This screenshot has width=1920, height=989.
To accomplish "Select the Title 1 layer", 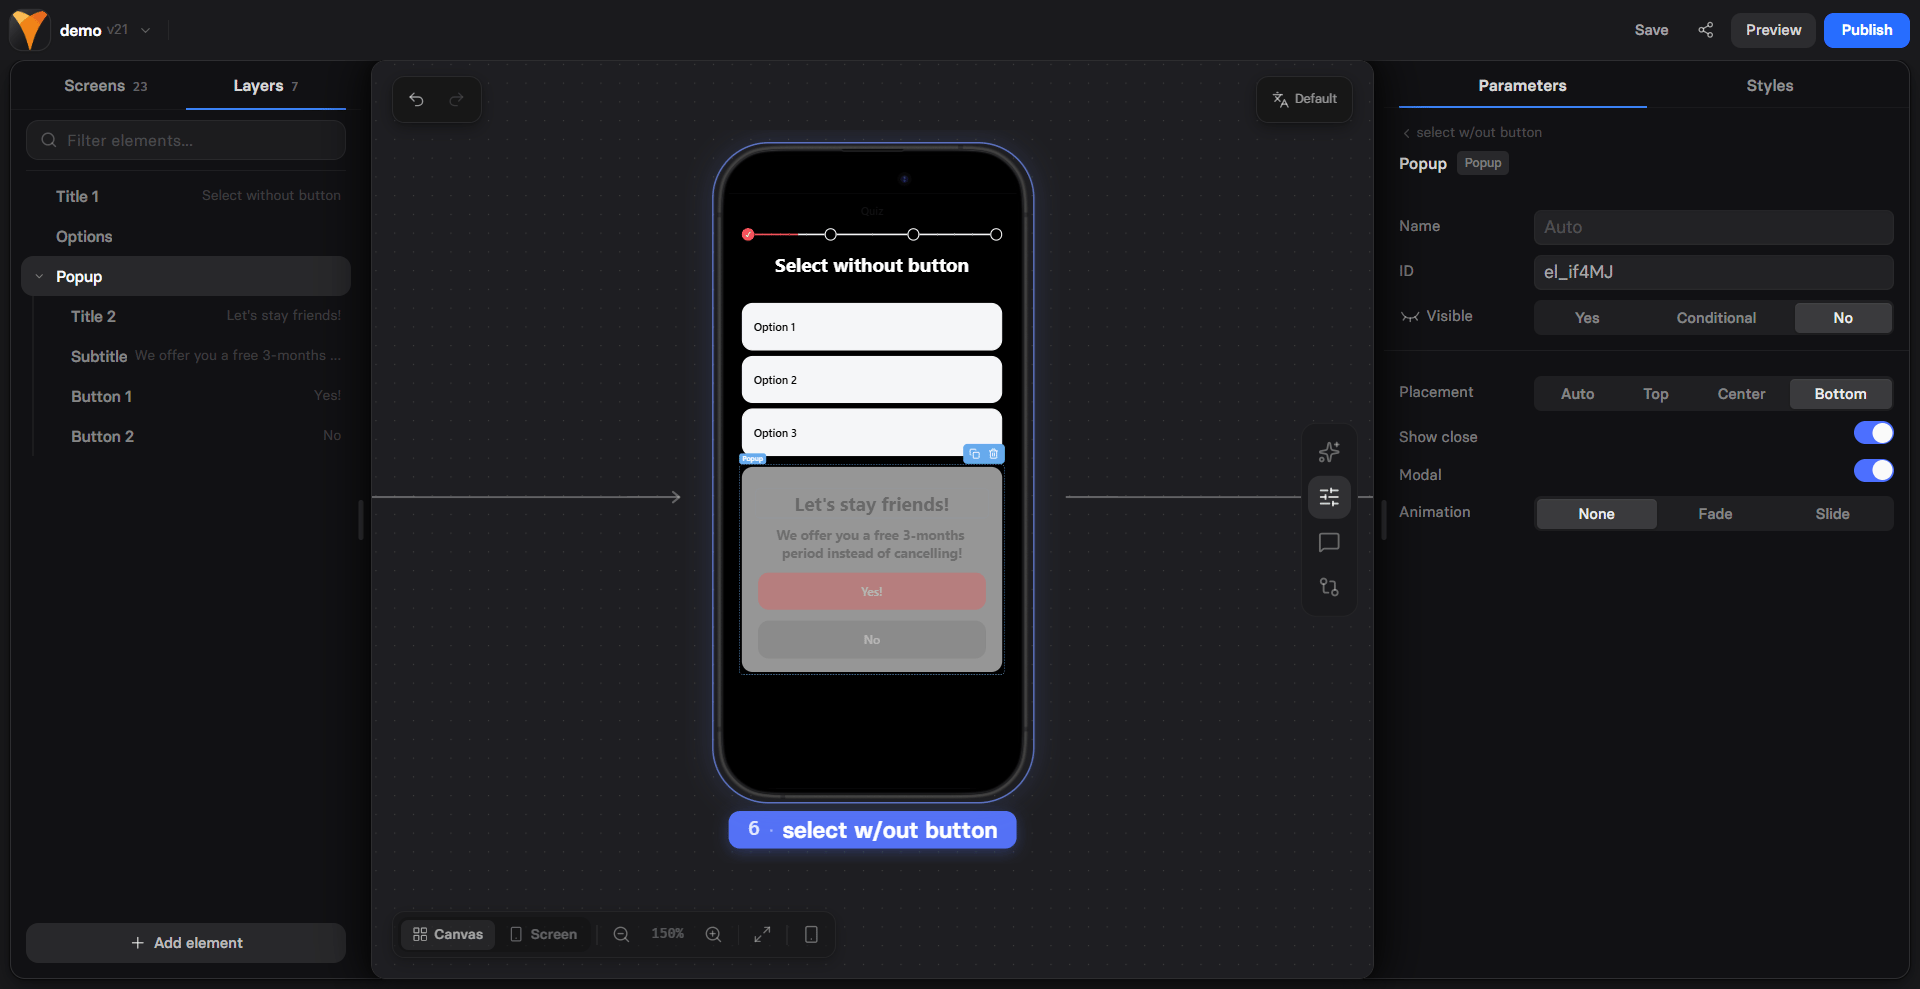I will pos(186,196).
